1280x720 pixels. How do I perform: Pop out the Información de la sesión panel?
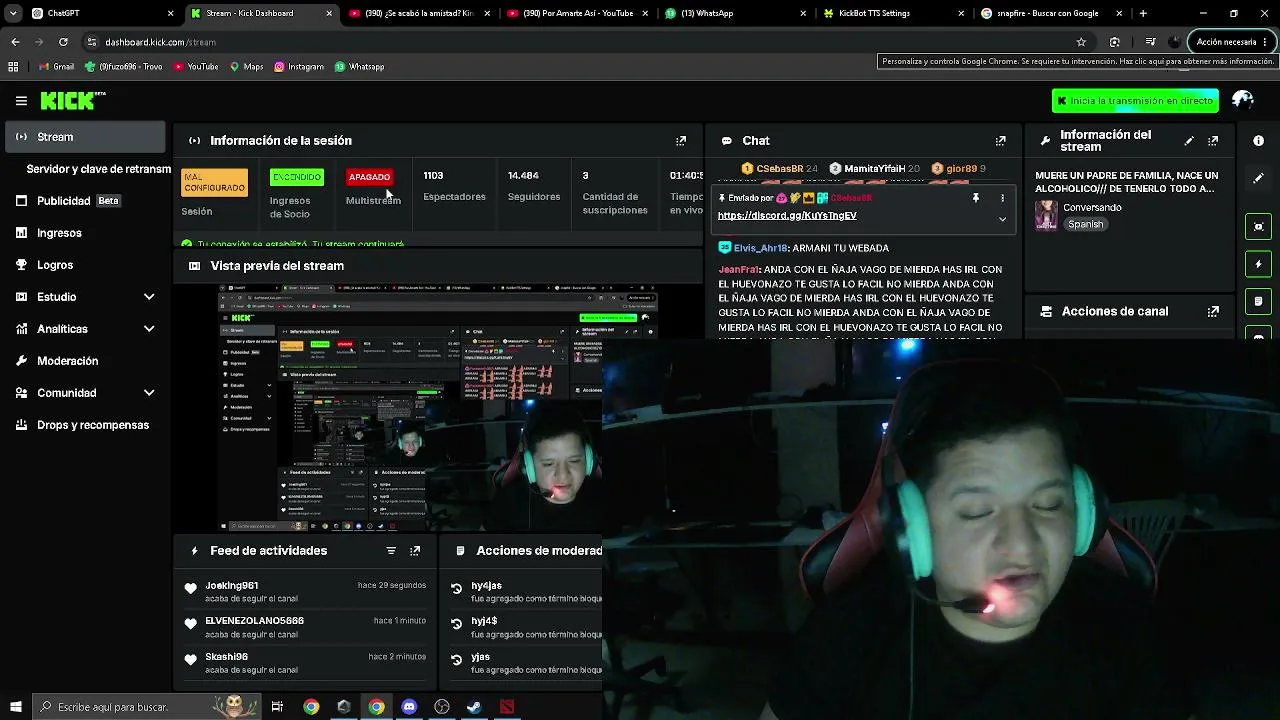point(681,141)
